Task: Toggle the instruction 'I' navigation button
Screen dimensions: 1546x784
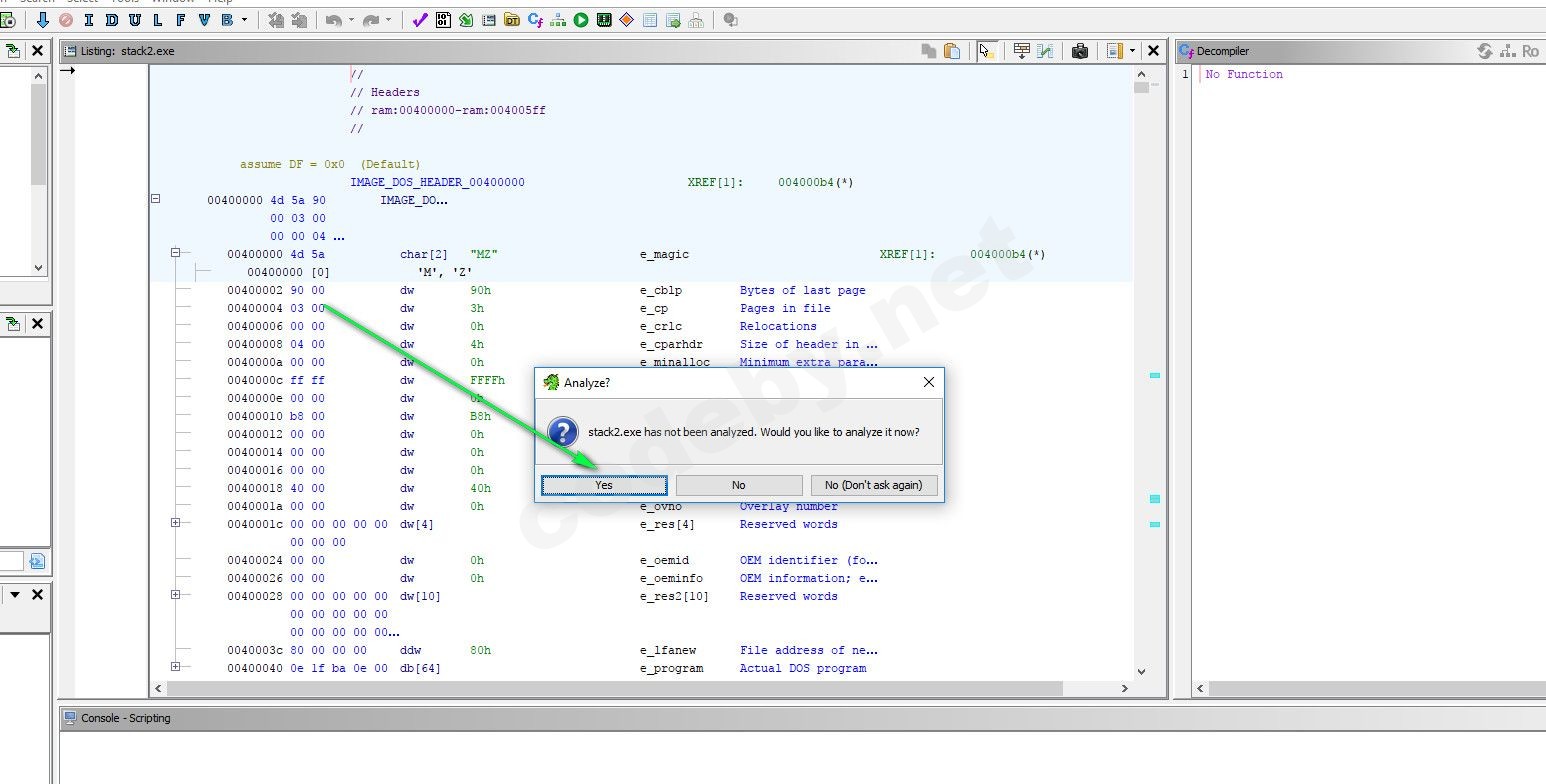Action: 89,20
